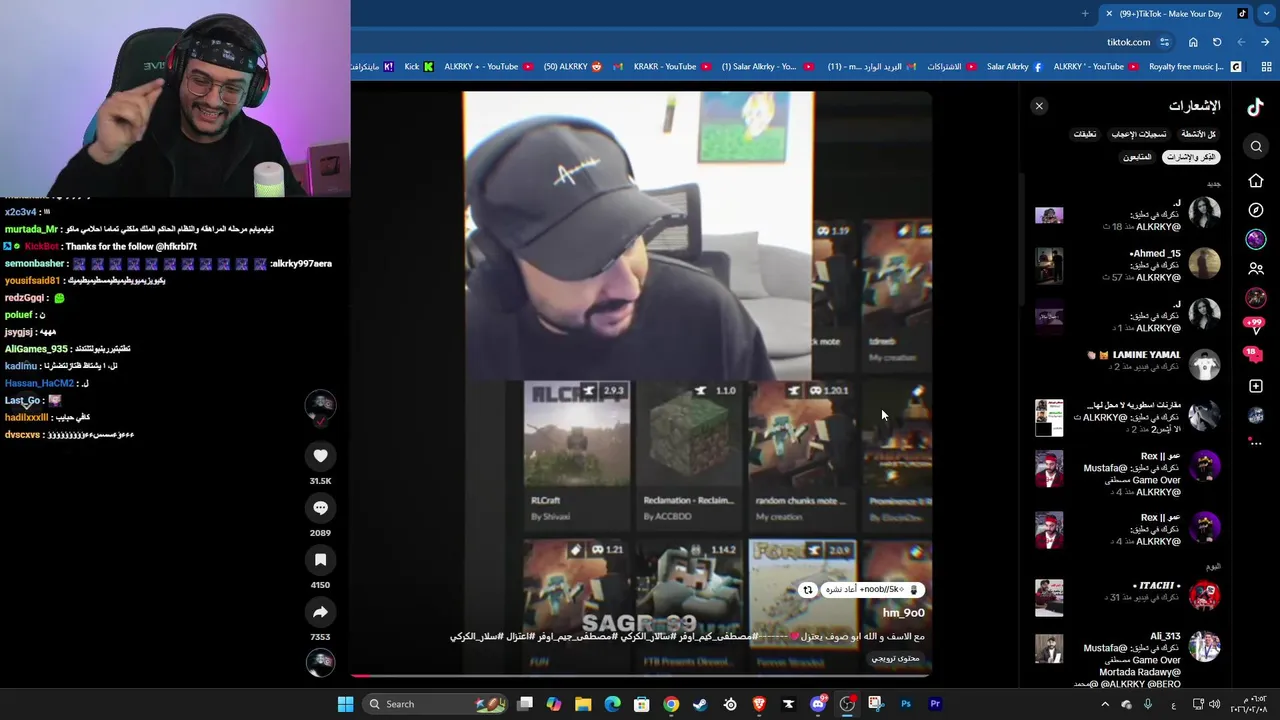The height and width of the screenshot is (720, 1280).
Task: Click the browser back arrow
Action: pyautogui.click(x=1265, y=42)
